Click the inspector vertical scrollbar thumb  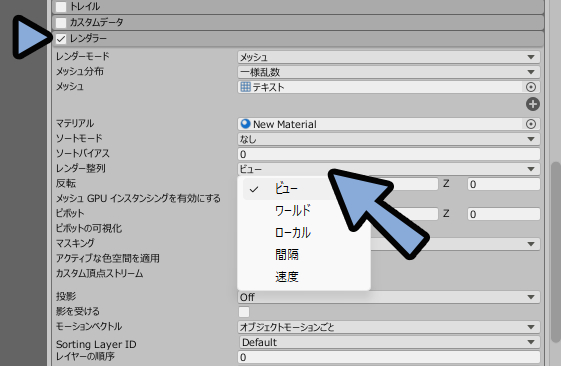click(555, 252)
